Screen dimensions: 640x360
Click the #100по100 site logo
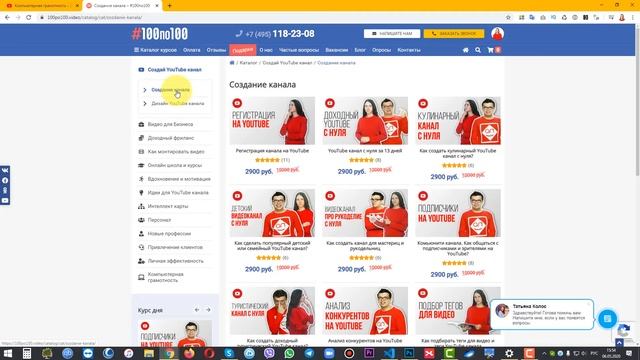[160, 33]
